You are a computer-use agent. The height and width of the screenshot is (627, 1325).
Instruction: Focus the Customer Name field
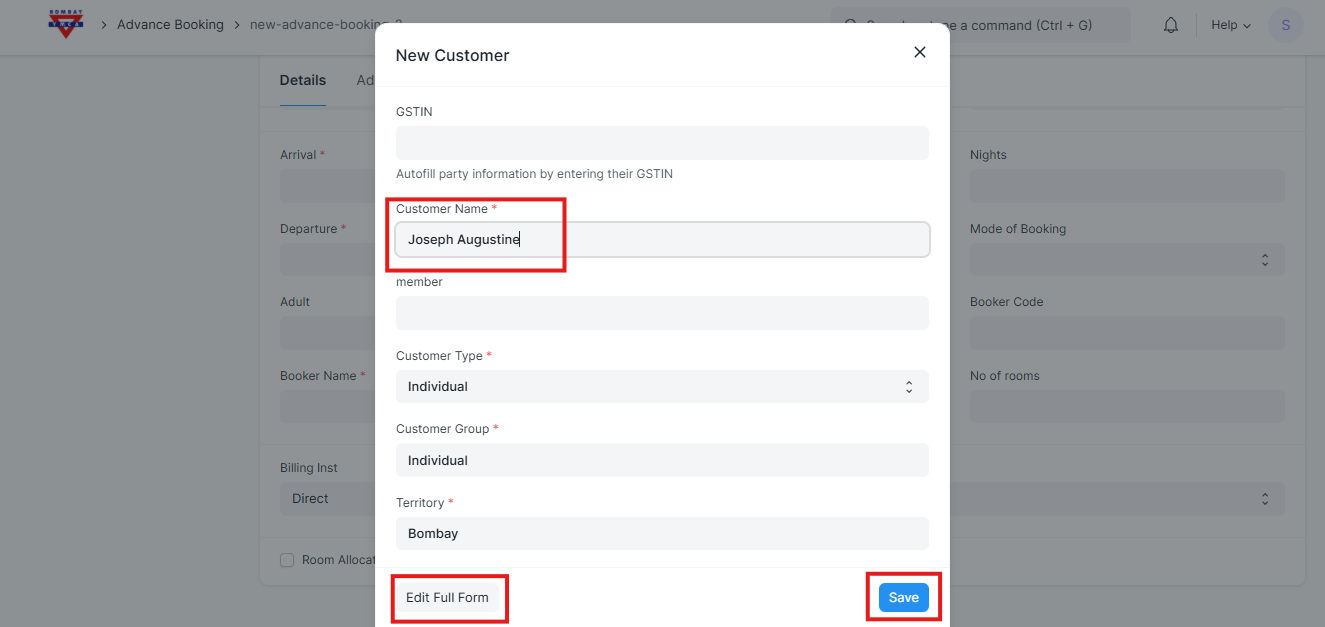click(x=662, y=240)
